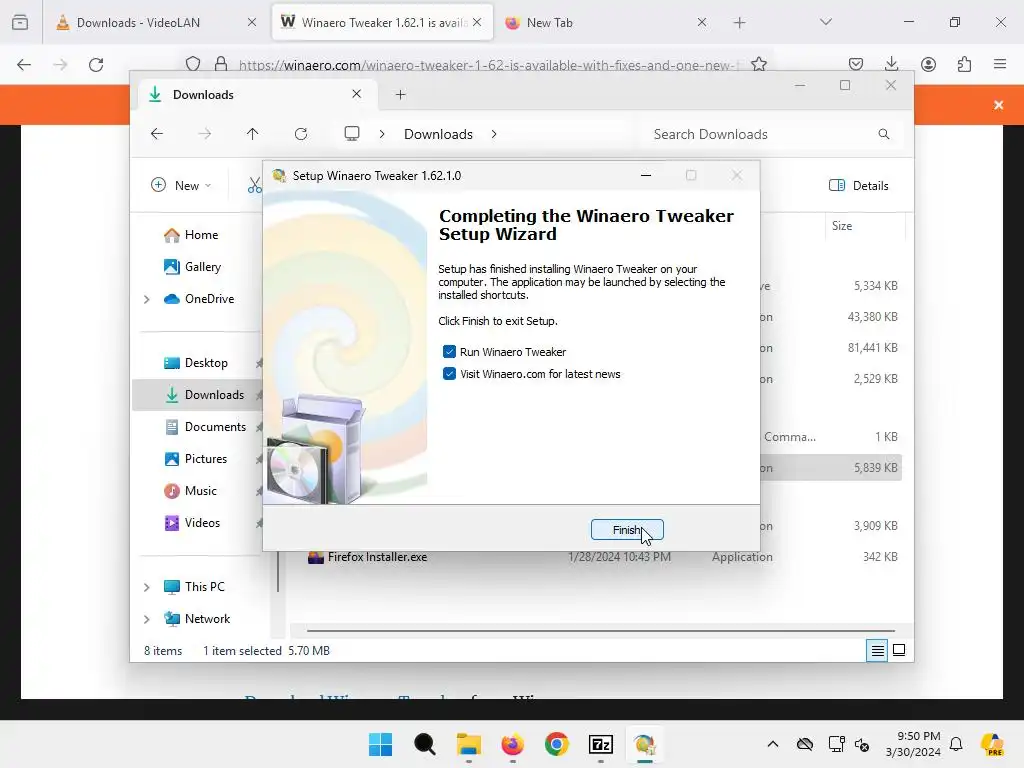Image resolution: width=1024 pixels, height=768 pixels.
Task: Click the taskbar clock showing 9:50 PM
Action: pyautogui.click(x=913, y=744)
